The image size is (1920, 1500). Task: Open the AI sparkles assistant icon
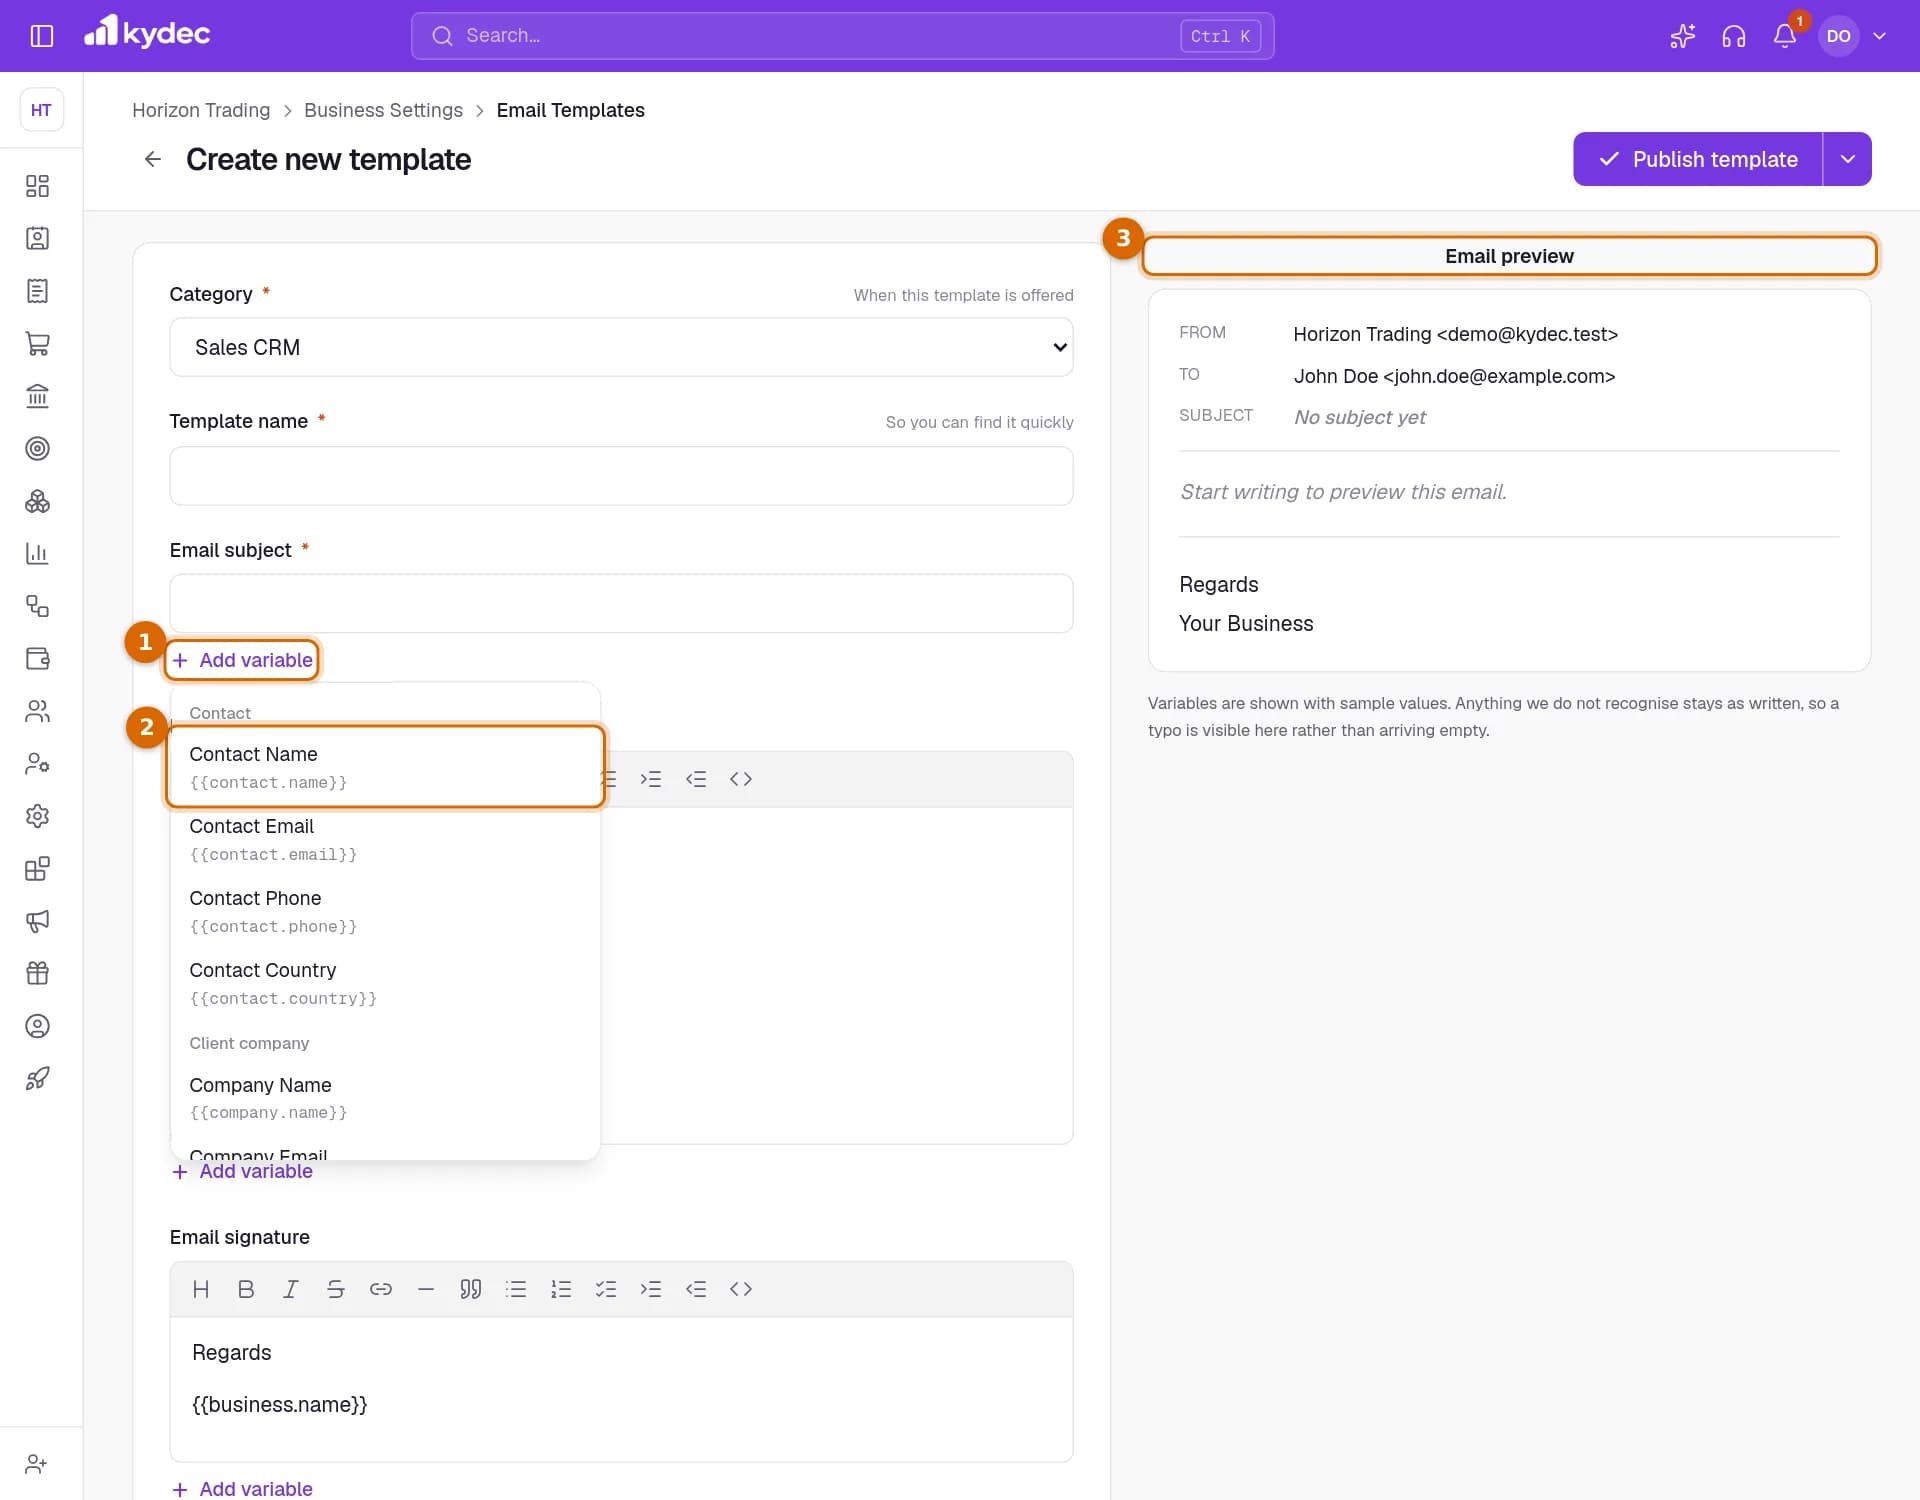click(1682, 36)
